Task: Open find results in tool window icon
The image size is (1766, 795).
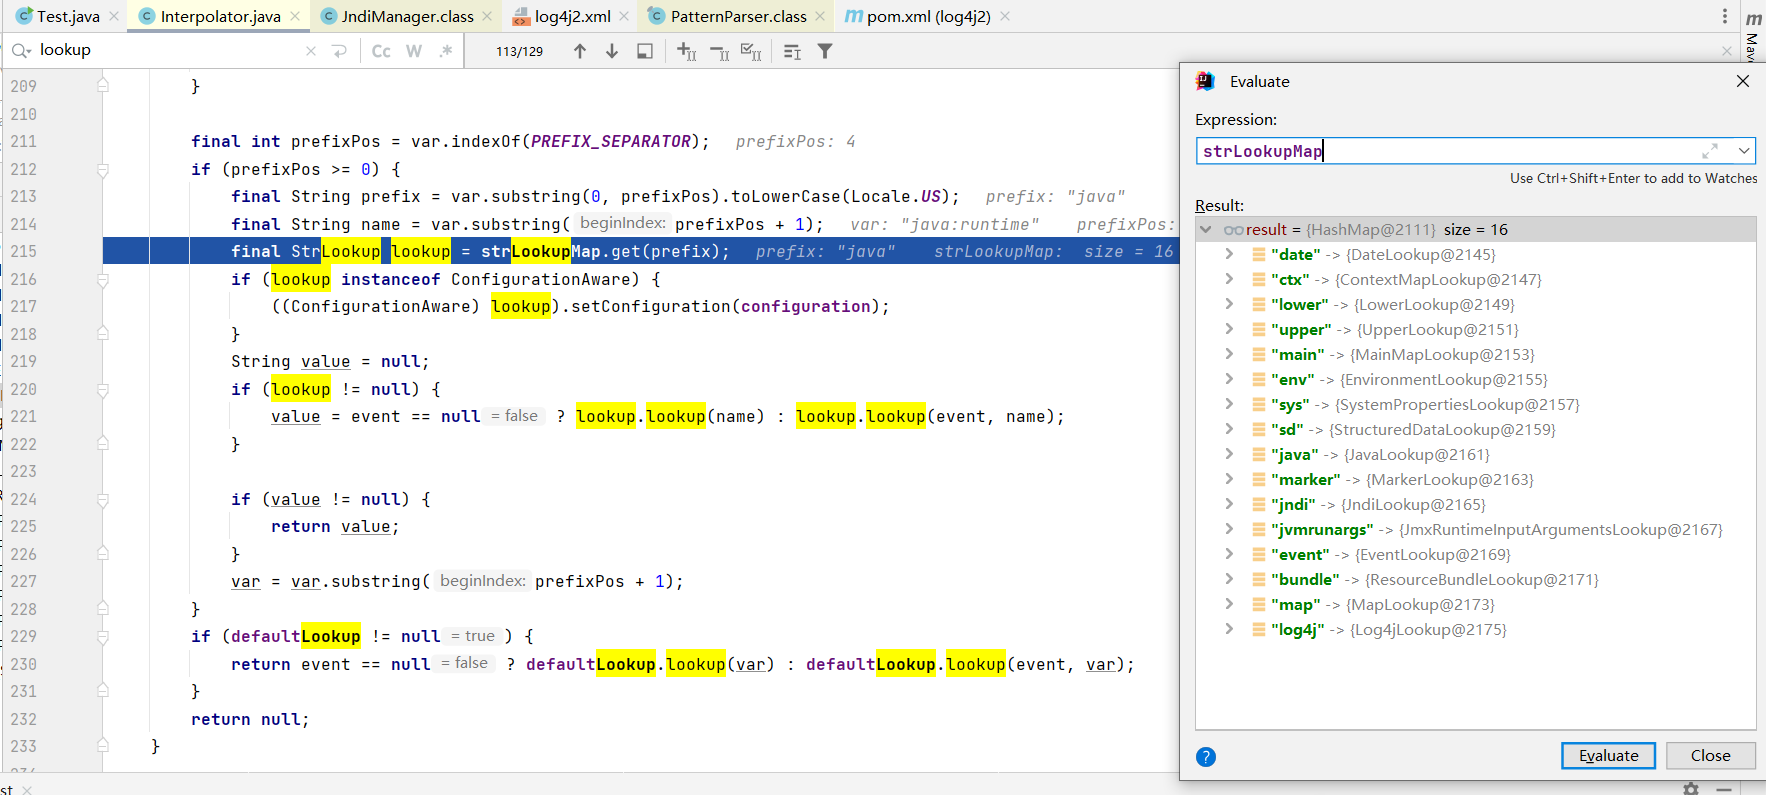Action: coord(792,51)
